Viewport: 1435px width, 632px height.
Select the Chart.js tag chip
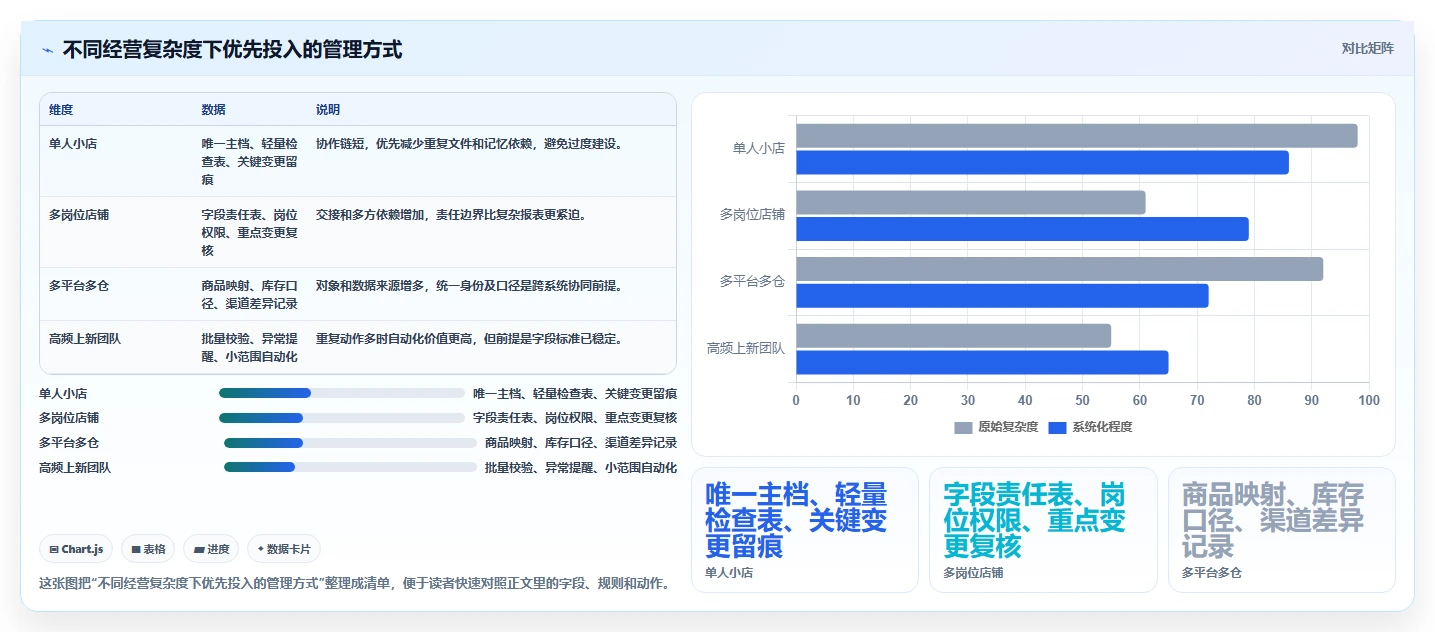pyautogui.click(x=76, y=549)
